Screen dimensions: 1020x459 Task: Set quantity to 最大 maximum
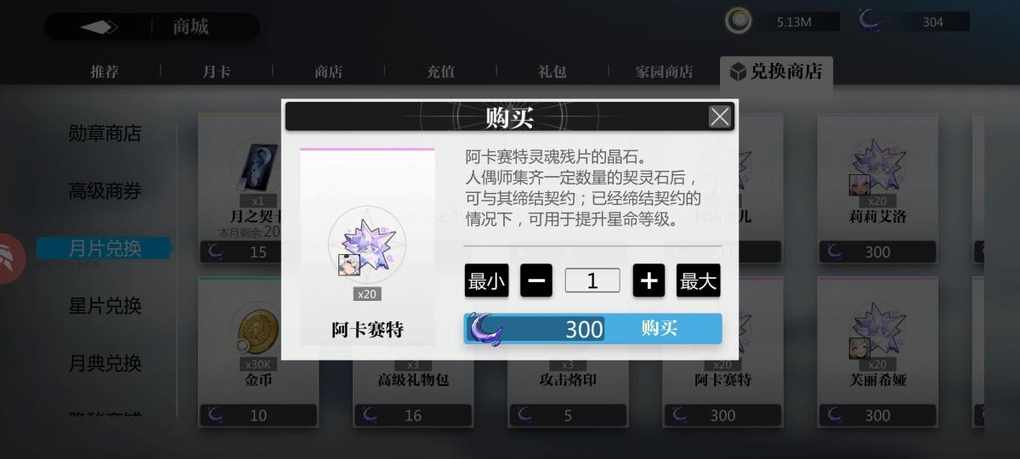[x=698, y=281]
